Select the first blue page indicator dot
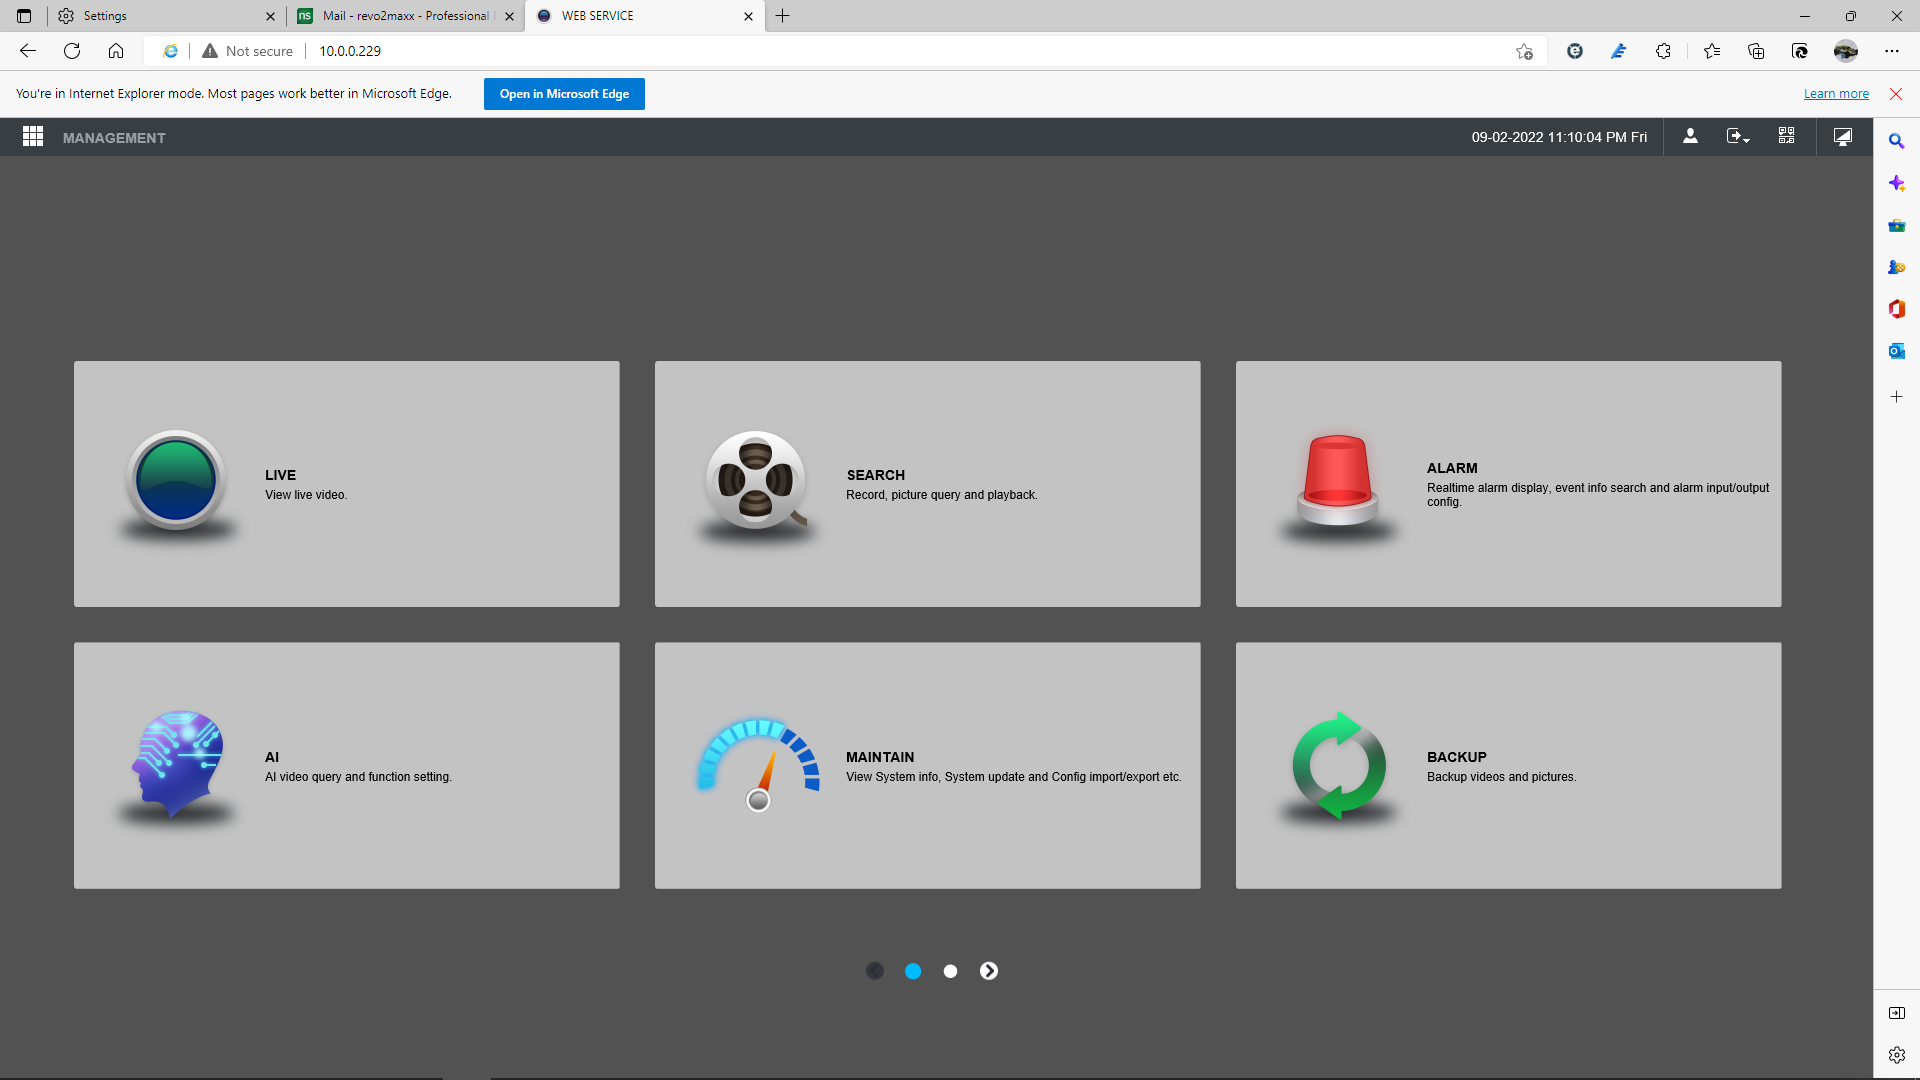This screenshot has height=1080, width=1920. [x=913, y=971]
